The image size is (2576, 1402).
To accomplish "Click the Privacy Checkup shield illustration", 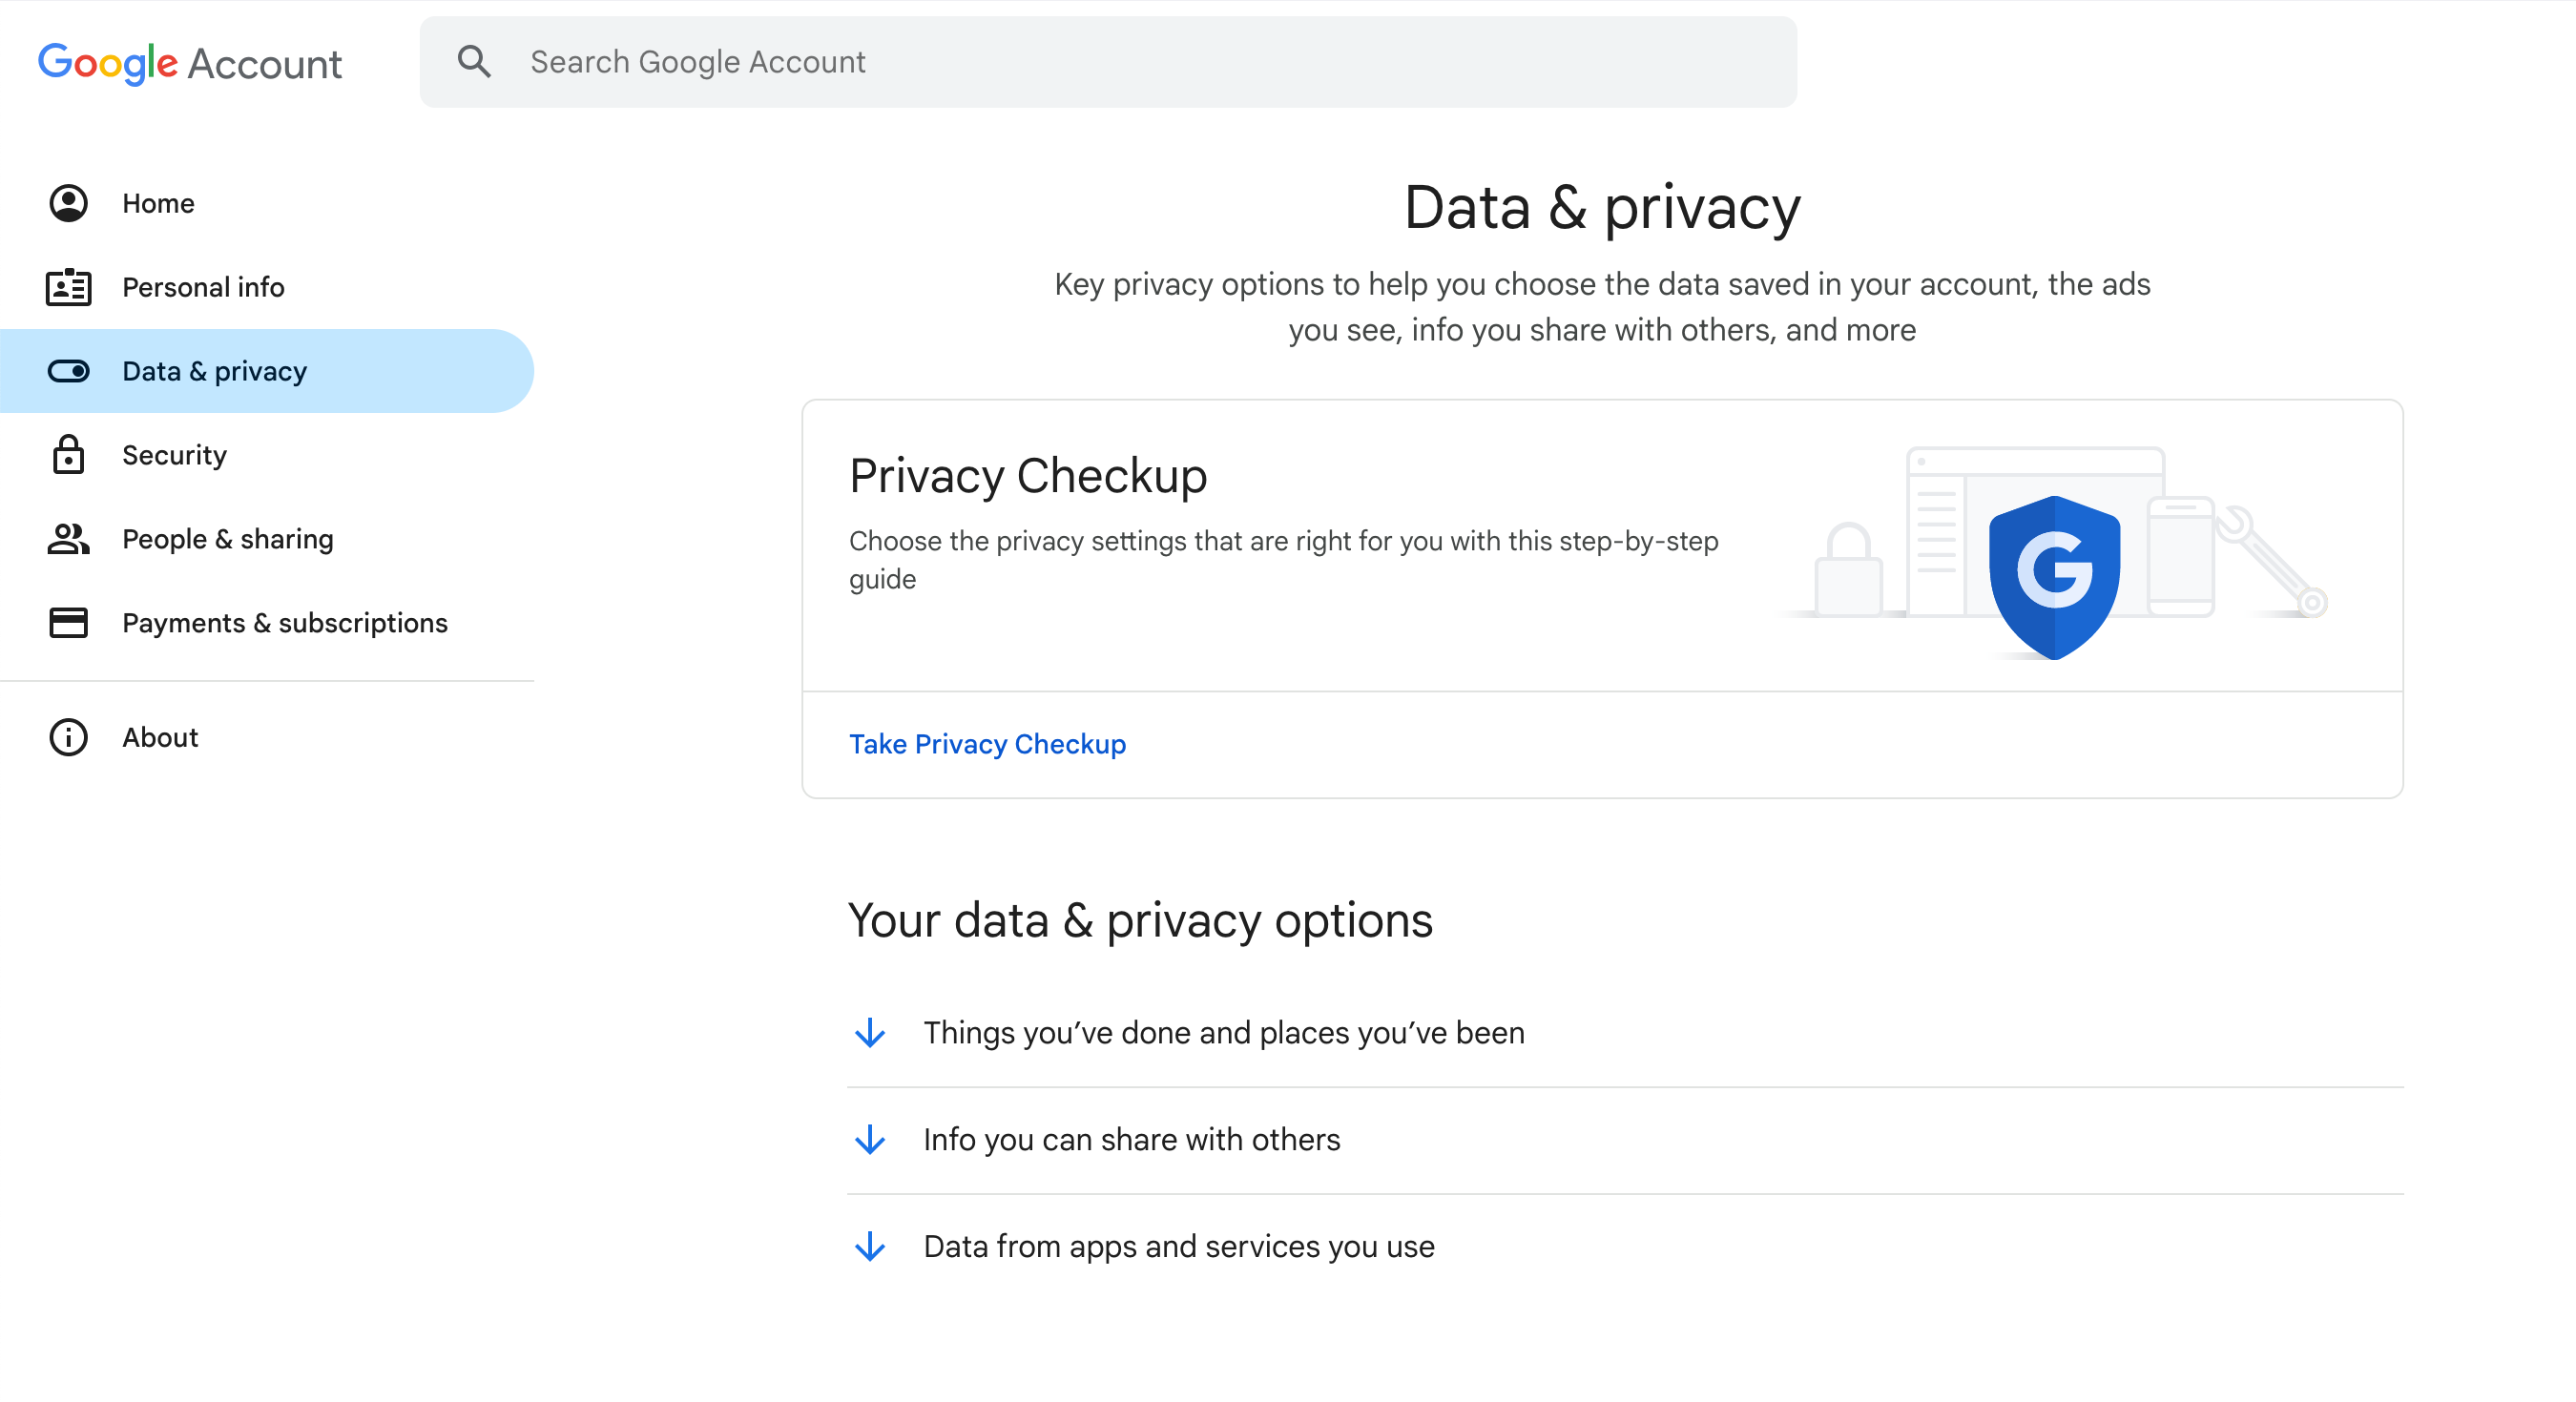I will 2054,576.
